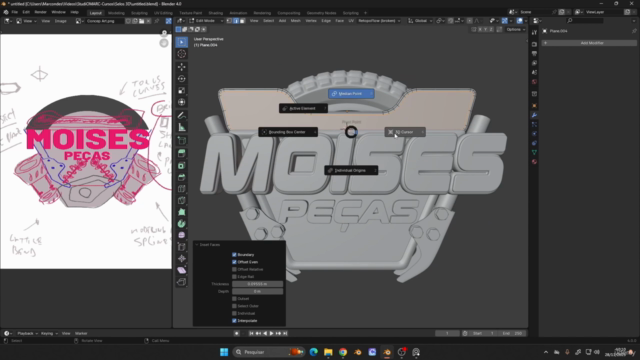Open the Keying dropdown in timeline

(49, 333)
